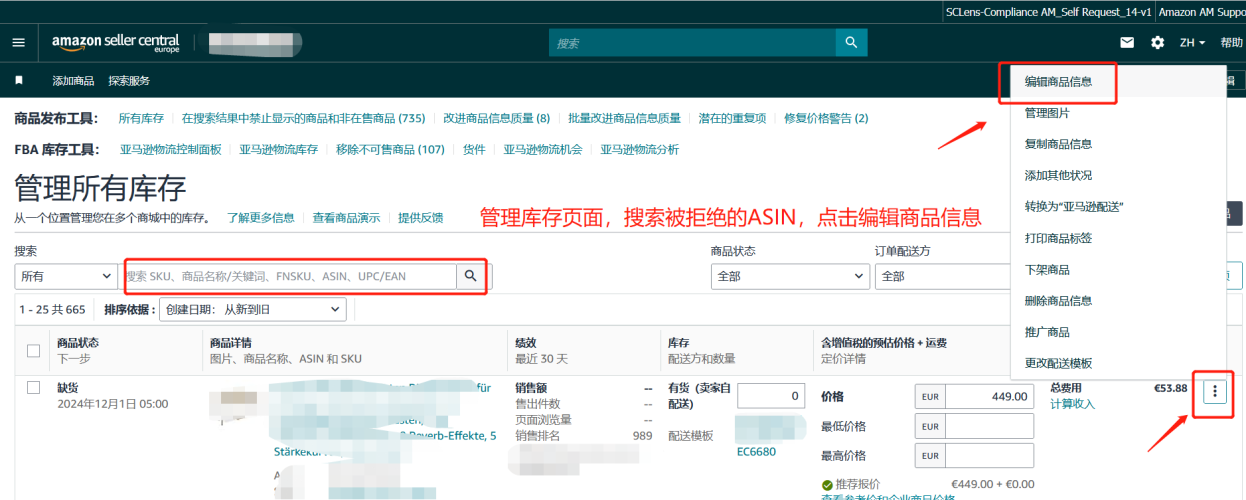The image size is (1246, 500).
Task: Open the 亚马逊物流分析 link
Action: pos(639,149)
